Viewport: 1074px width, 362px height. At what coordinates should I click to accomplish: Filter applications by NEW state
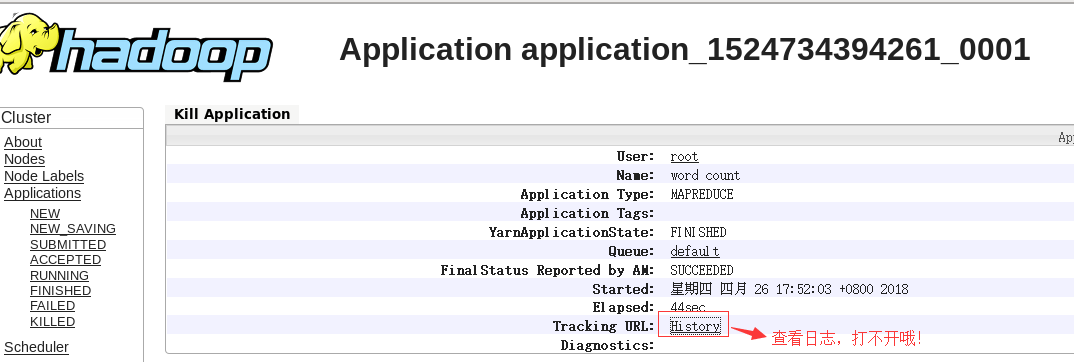pos(45,214)
